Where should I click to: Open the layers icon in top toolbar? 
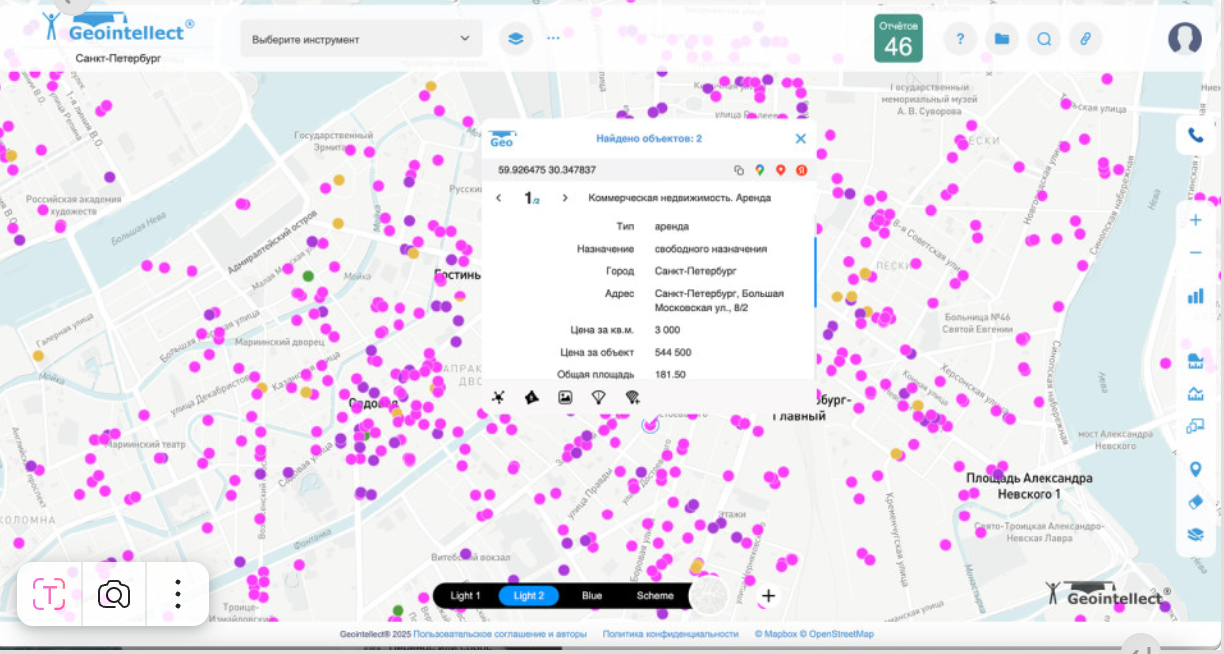click(515, 39)
